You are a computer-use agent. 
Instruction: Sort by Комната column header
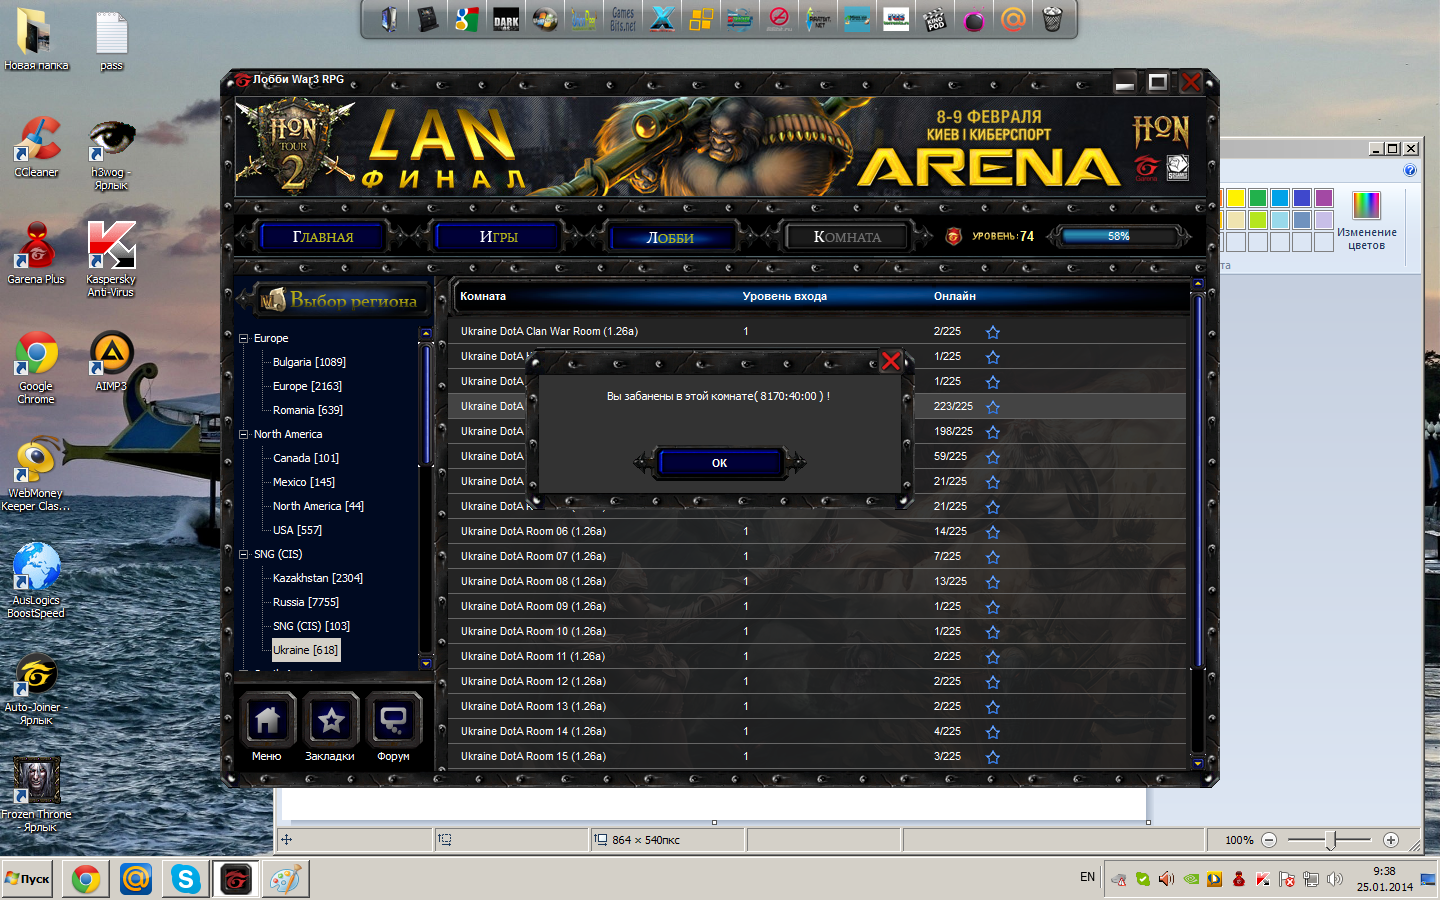[483, 296]
